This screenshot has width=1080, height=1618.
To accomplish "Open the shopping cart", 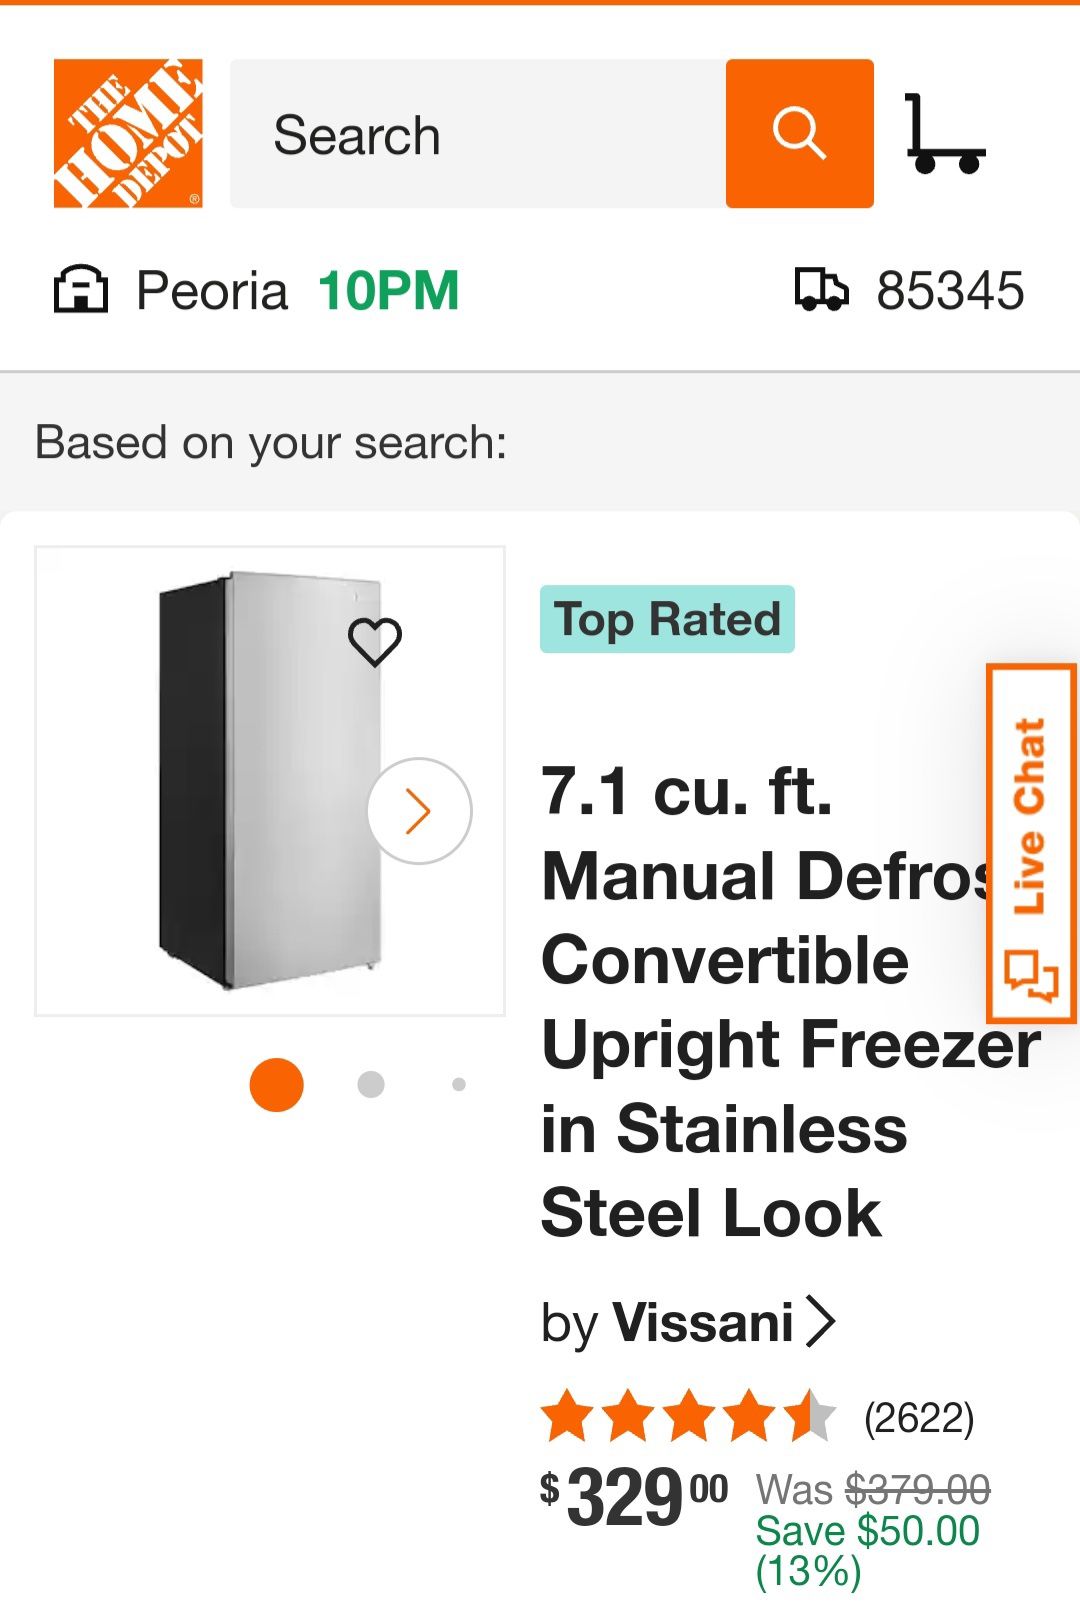I will [944, 134].
